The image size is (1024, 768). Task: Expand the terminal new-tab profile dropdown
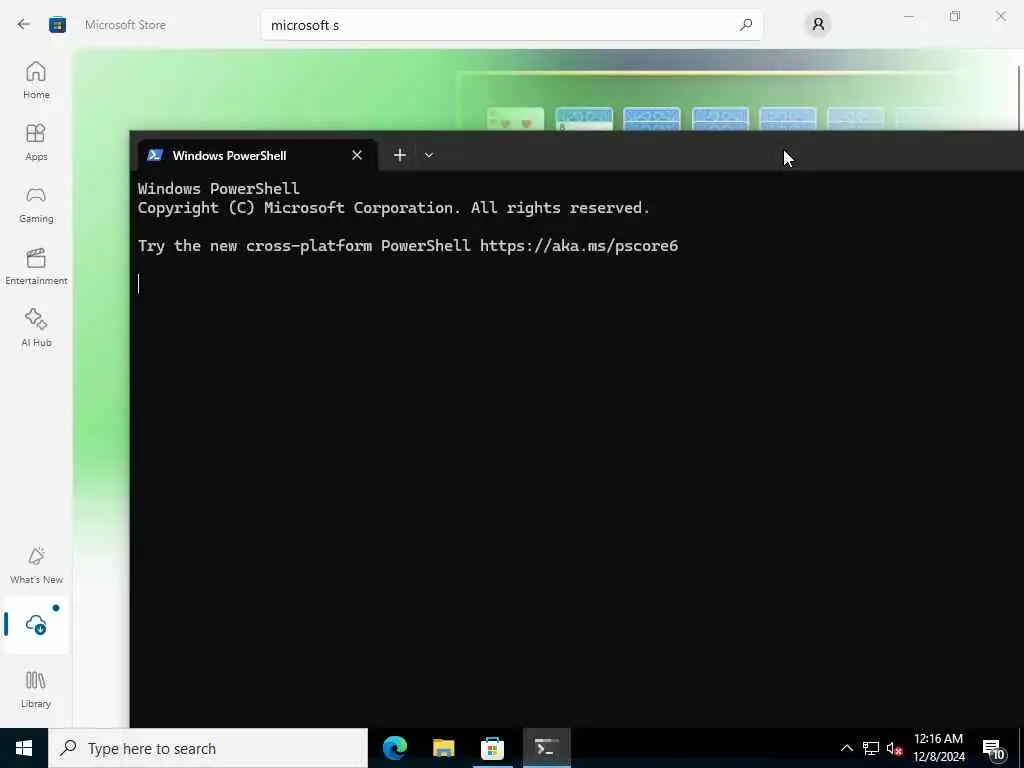(429, 155)
